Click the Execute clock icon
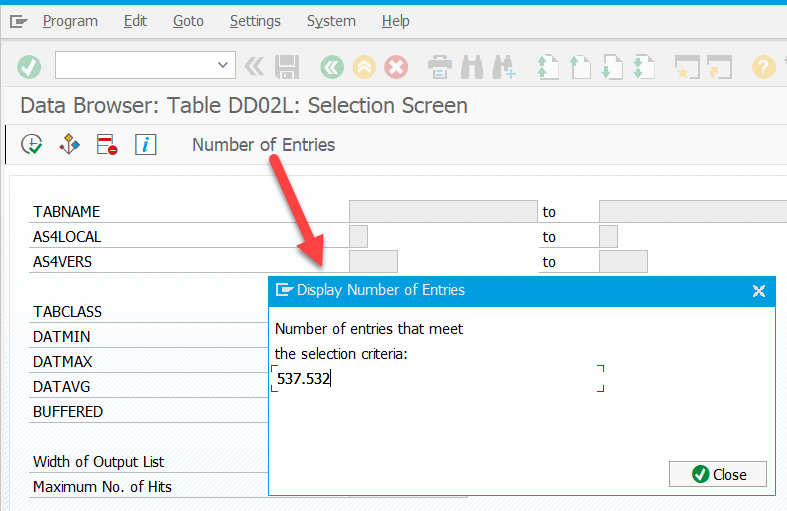This screenshot has width=787, height=511. click(32, 145)
